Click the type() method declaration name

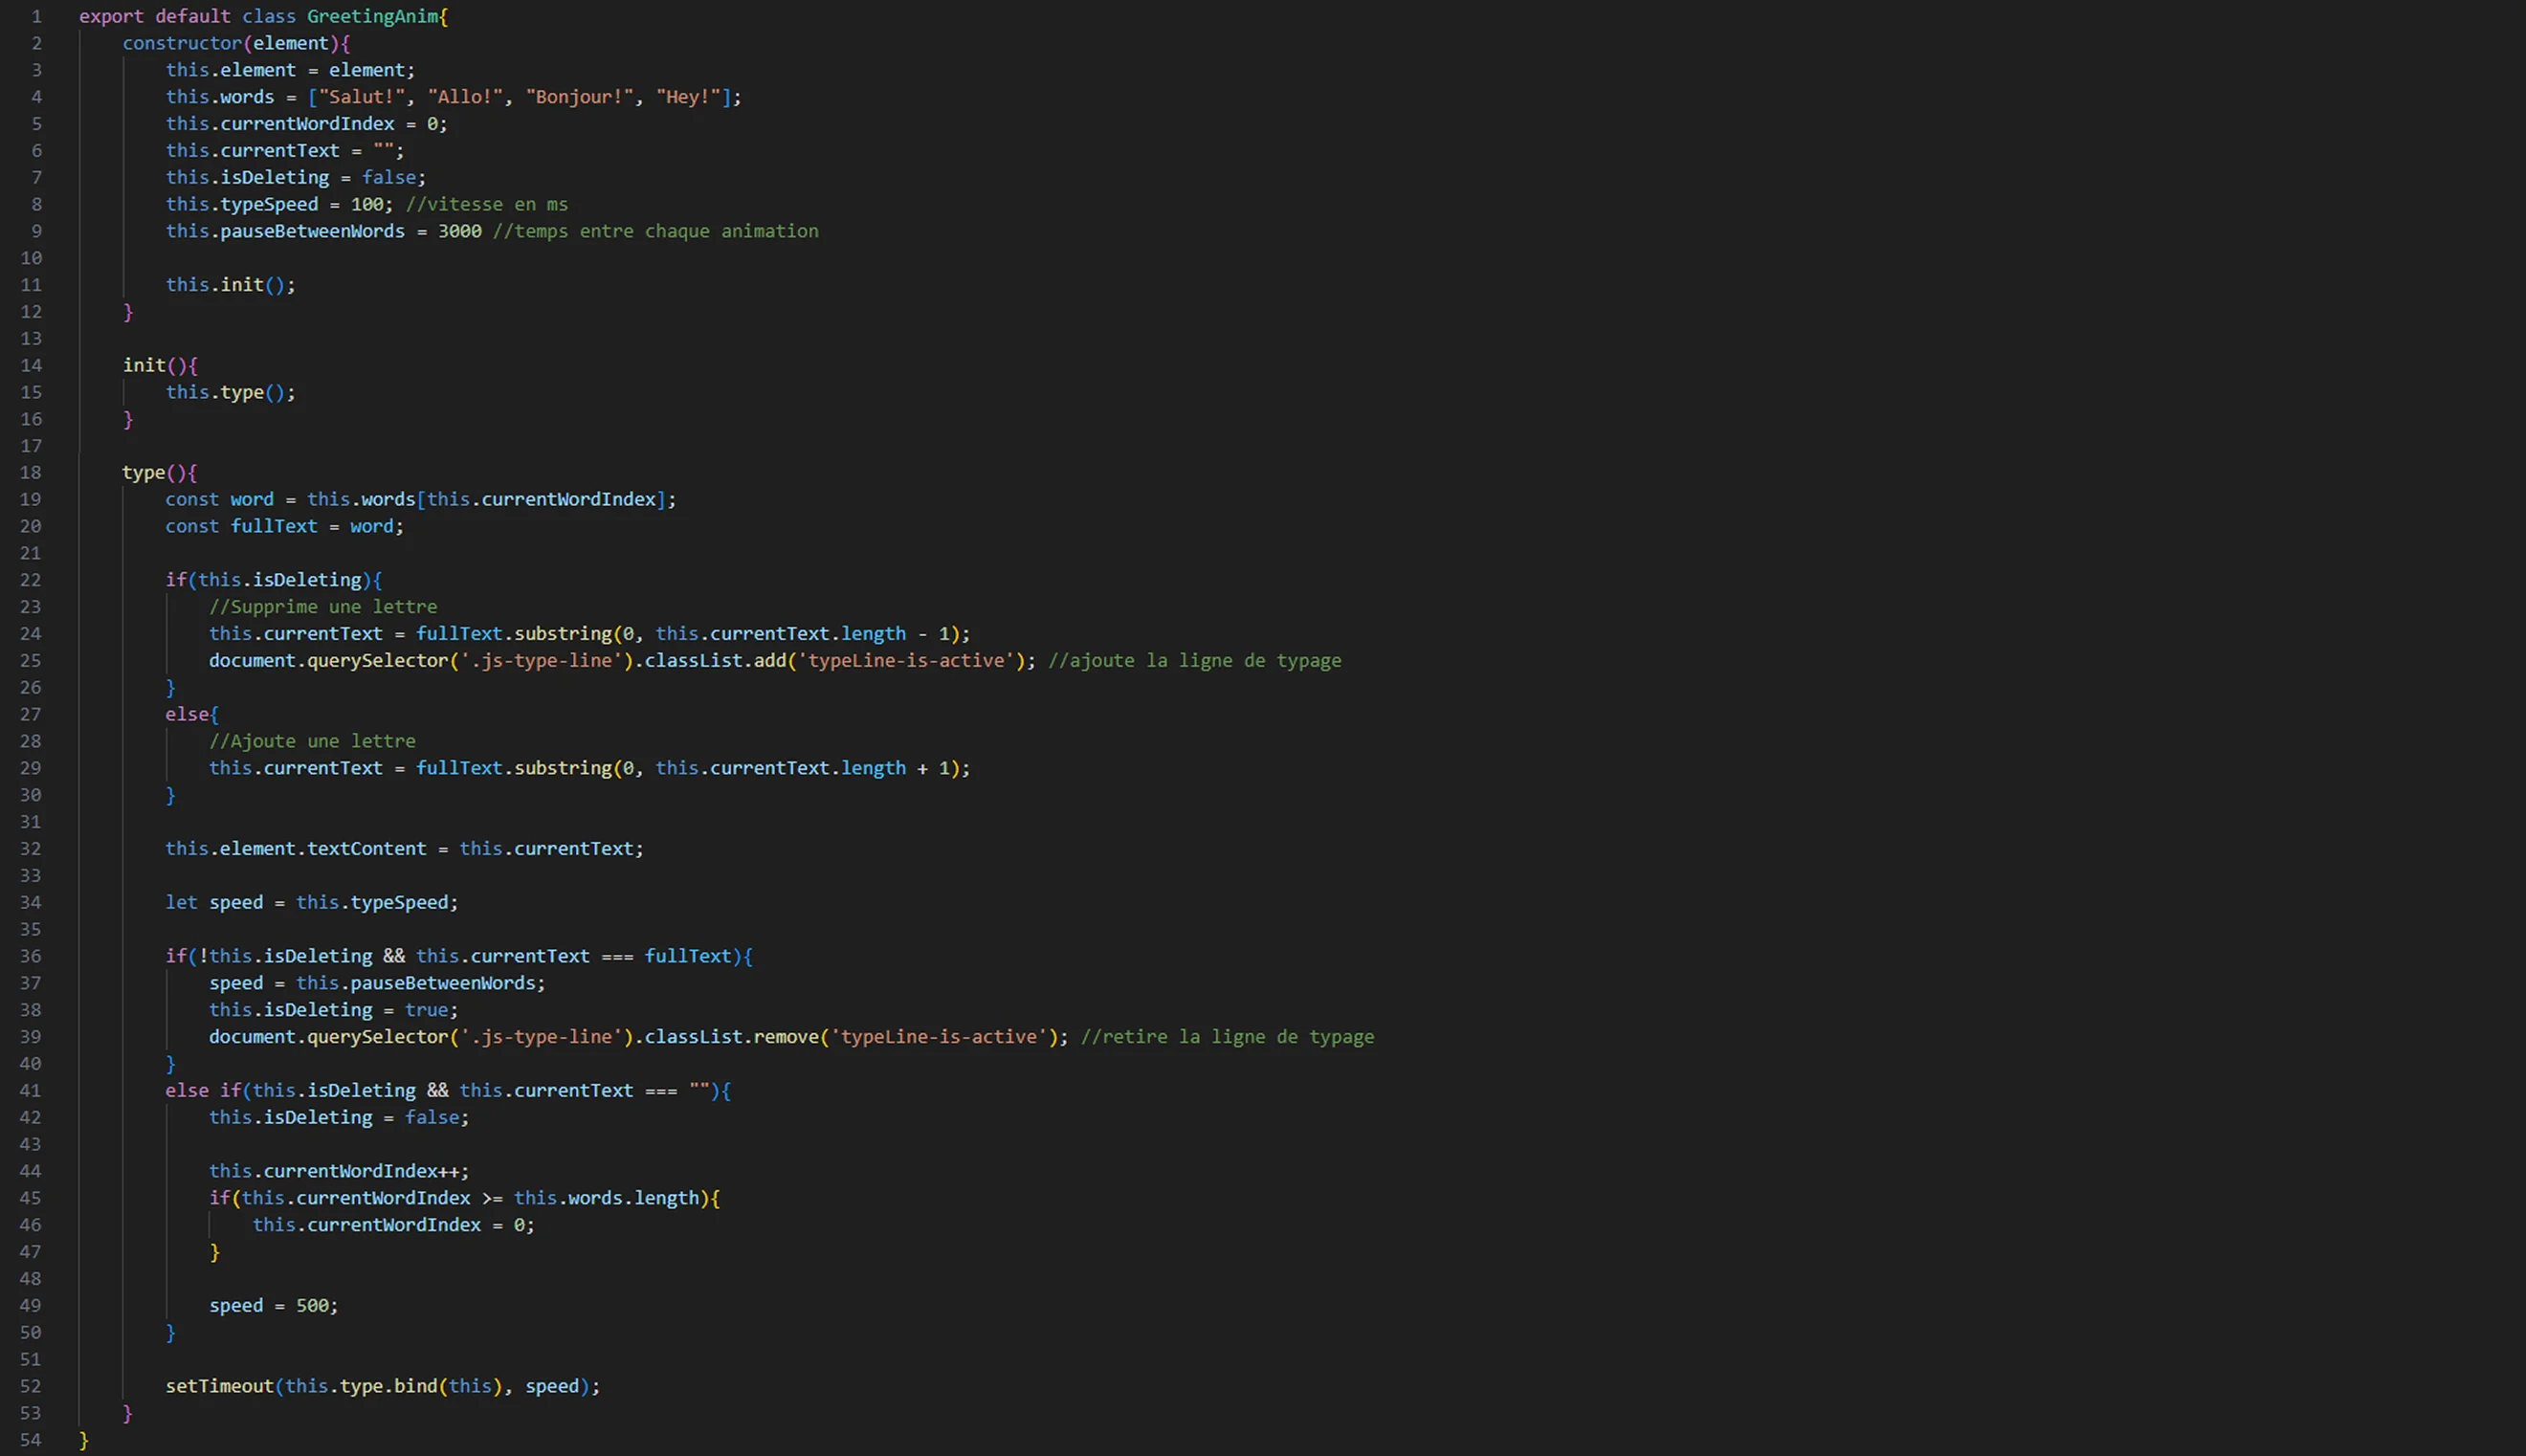click(143, 472)
